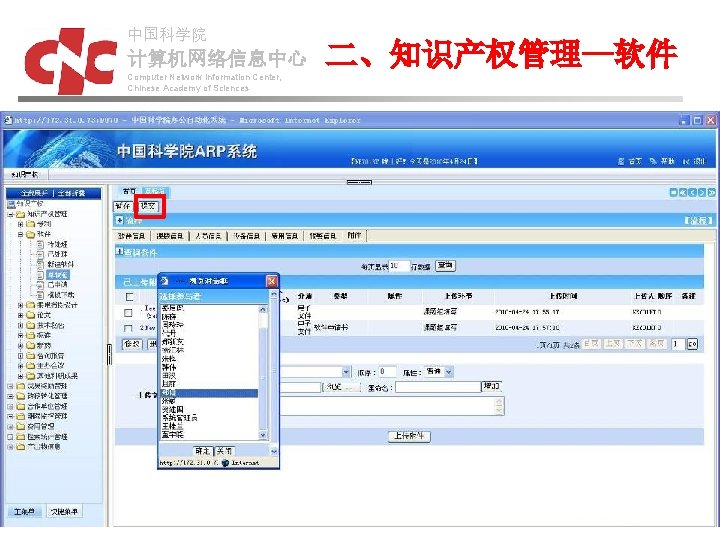Open the 属性 dropdown
This screenshot has height=540, width=720.
439,371
